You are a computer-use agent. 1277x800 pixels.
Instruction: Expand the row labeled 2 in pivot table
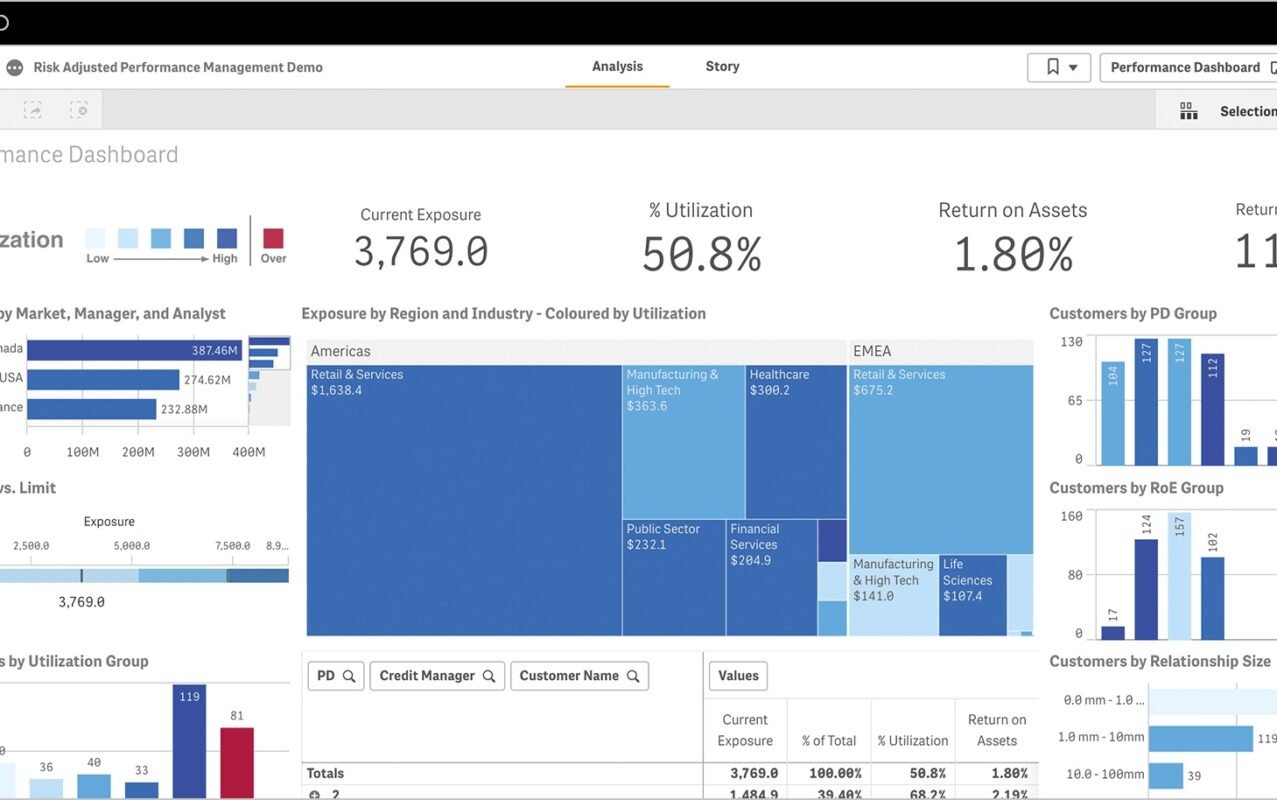[x=314, y=795]
